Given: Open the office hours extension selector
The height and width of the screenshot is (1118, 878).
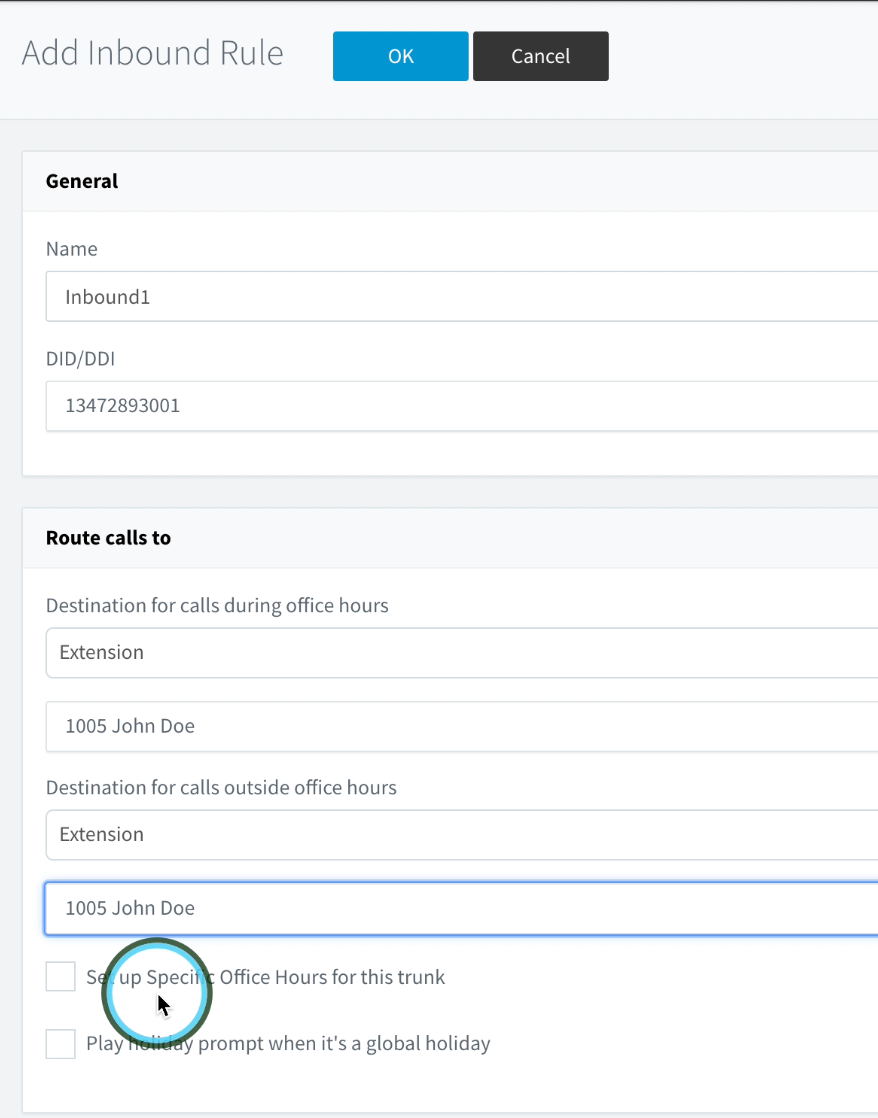Looking at the screenshot, I should point(460,726).
